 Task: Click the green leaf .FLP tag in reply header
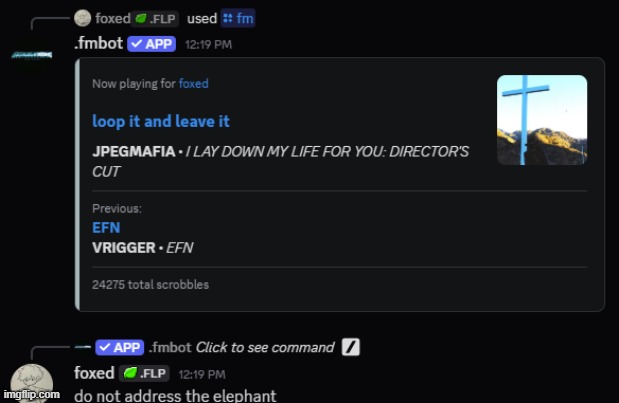click(156, 19)
